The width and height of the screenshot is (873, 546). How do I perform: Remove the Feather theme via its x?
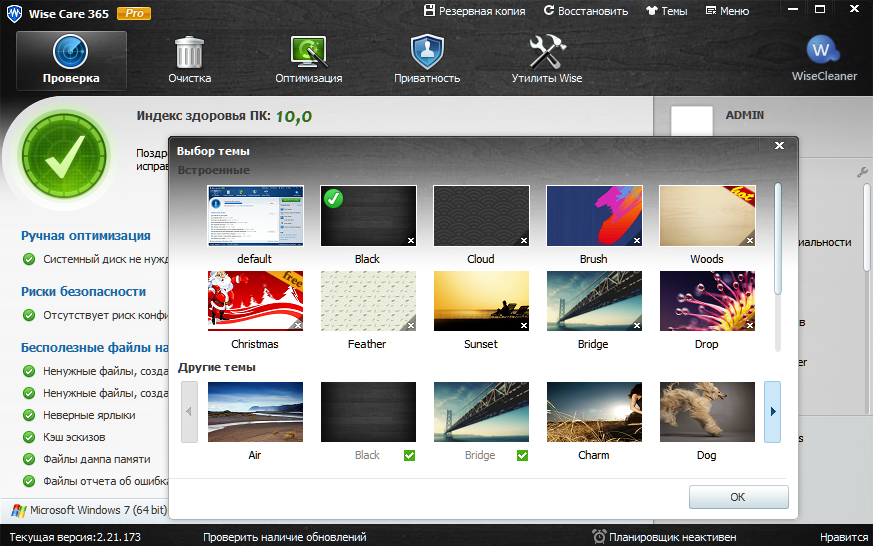tap(411, 326)
